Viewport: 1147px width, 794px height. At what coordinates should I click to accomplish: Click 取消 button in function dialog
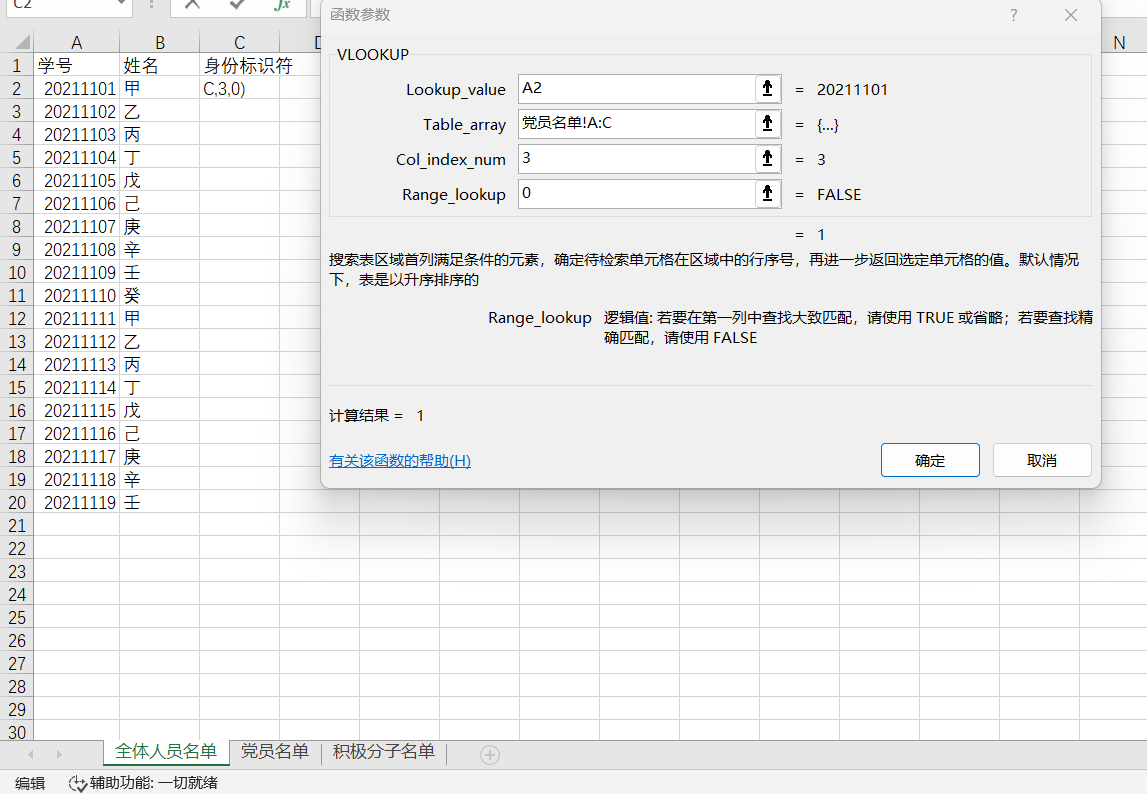[x=1042, y=460]
